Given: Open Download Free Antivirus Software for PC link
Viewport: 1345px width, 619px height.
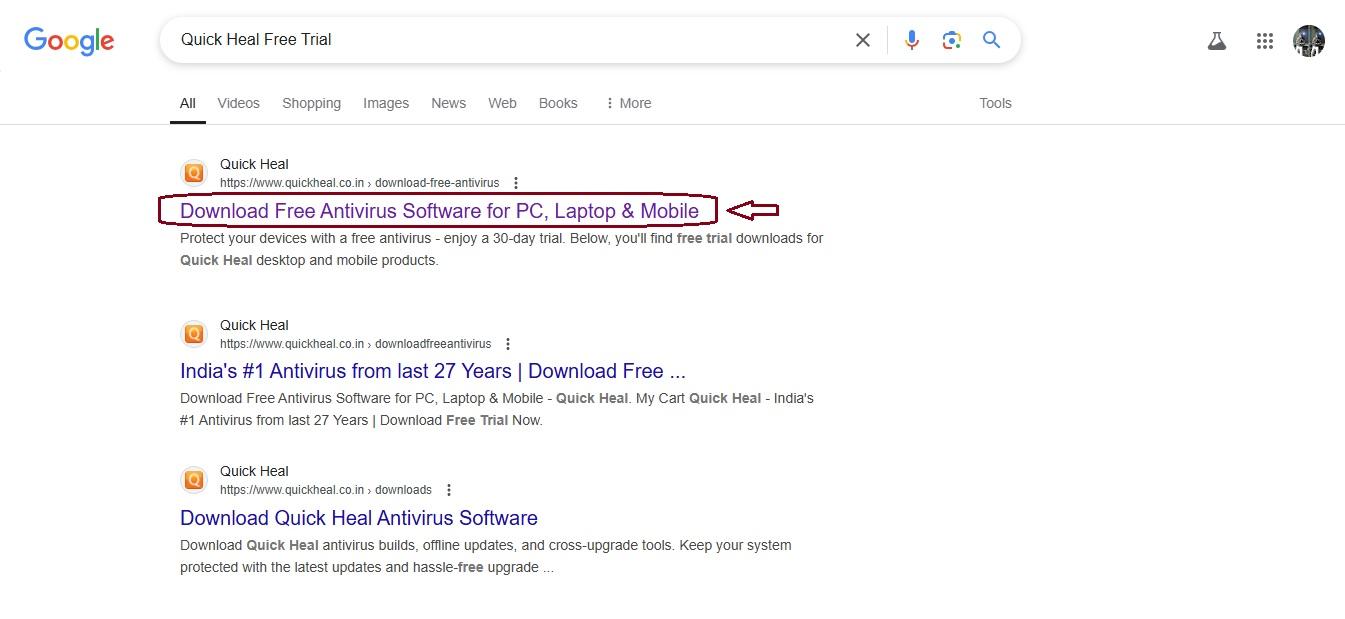Looking at the screenshot, I should point(439,211).
